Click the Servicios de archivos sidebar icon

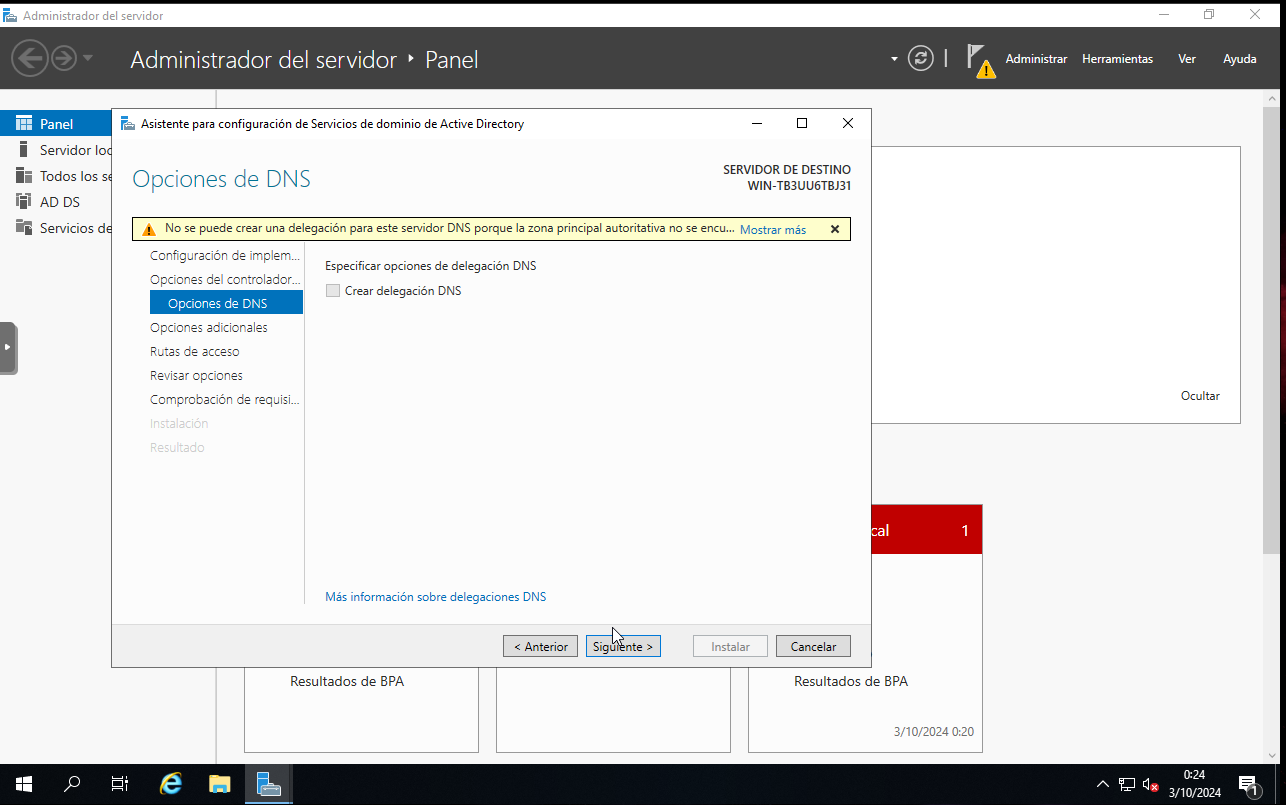(x=24, y=227)
